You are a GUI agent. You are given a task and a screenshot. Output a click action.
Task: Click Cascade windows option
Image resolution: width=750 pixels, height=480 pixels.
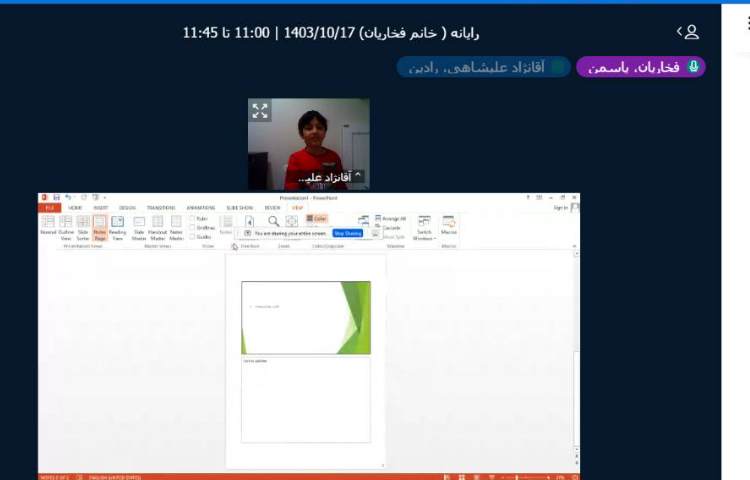point(388,228)
